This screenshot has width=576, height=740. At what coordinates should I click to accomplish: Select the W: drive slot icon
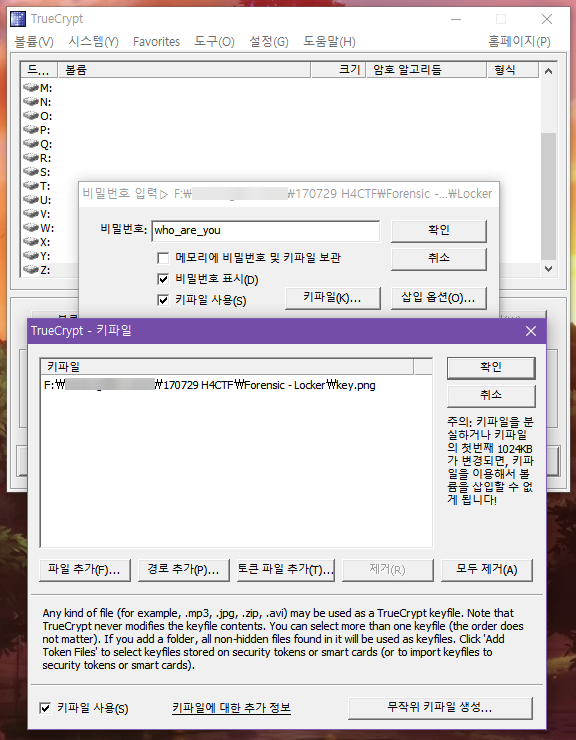tap(31, 228)
